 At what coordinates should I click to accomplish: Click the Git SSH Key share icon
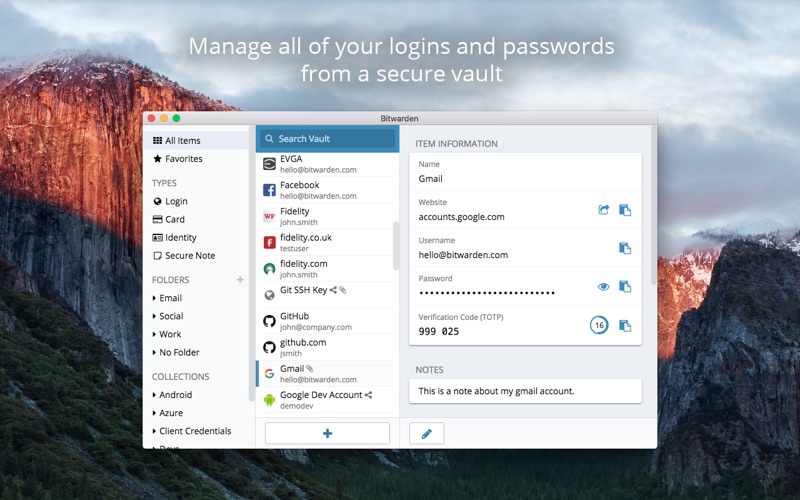click(333, 290)
